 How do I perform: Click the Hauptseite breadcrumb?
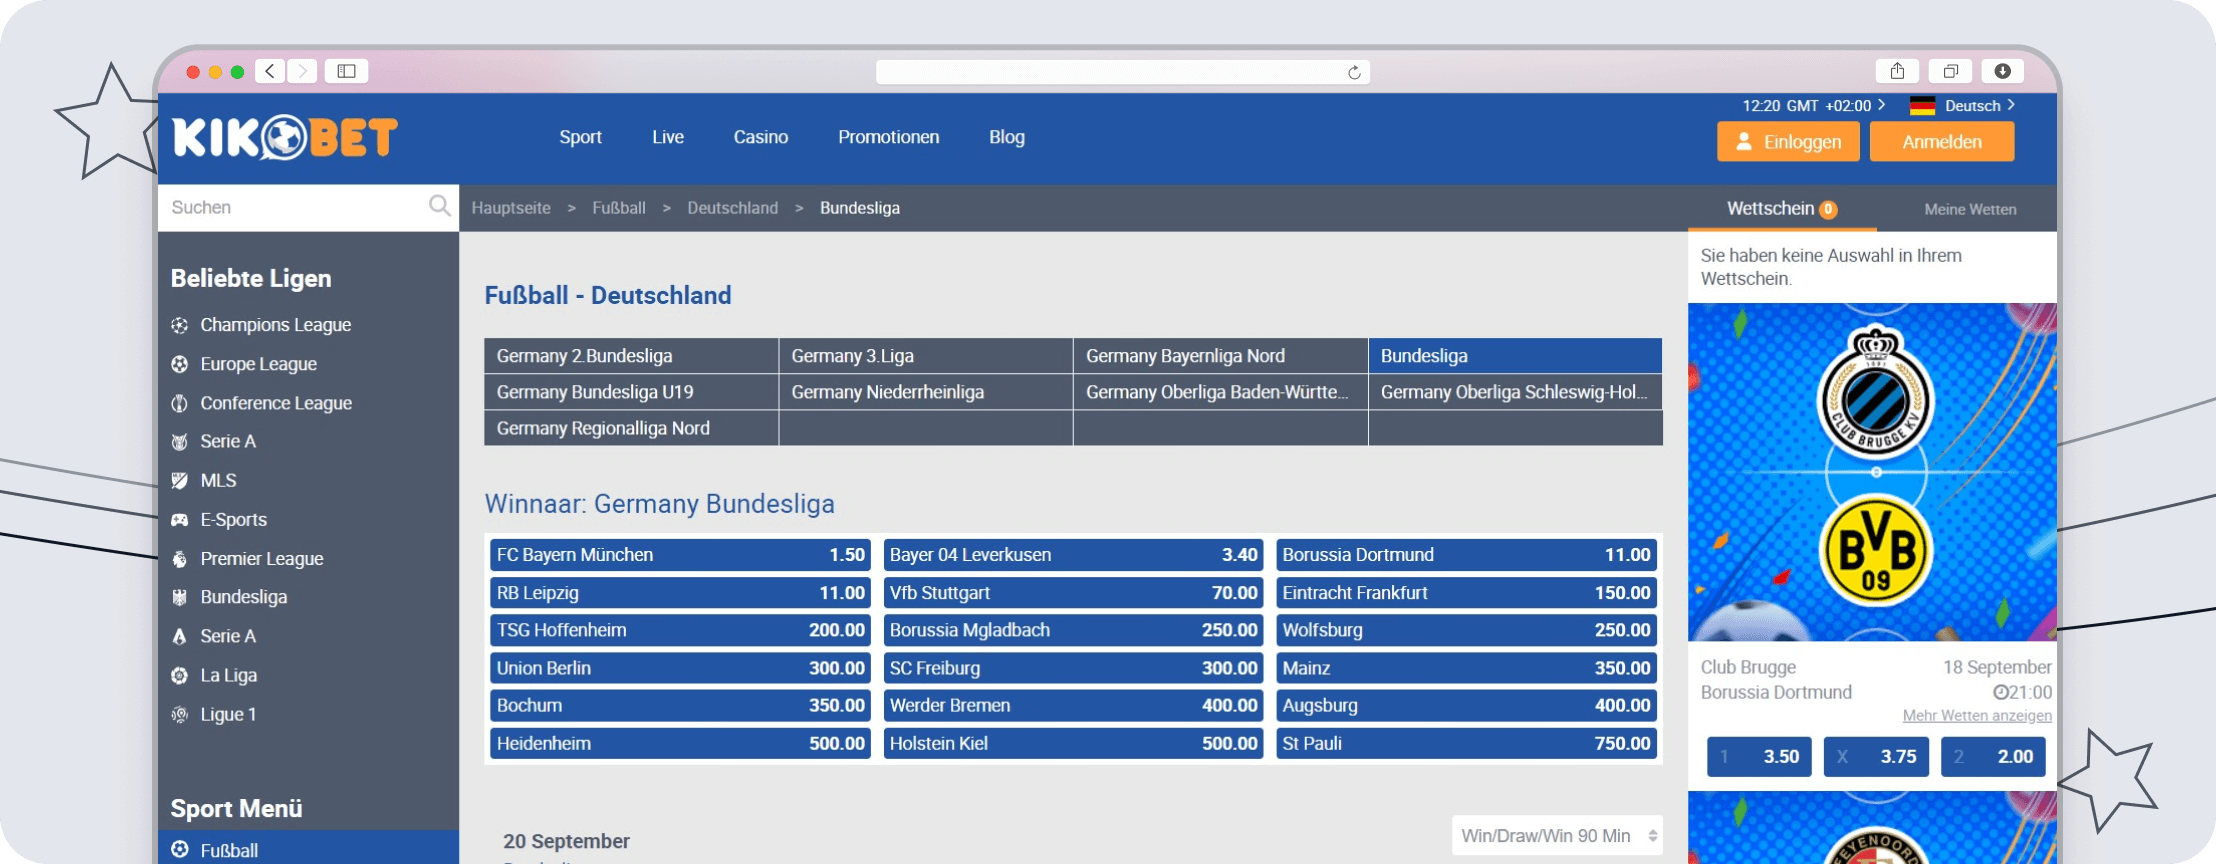511,208
